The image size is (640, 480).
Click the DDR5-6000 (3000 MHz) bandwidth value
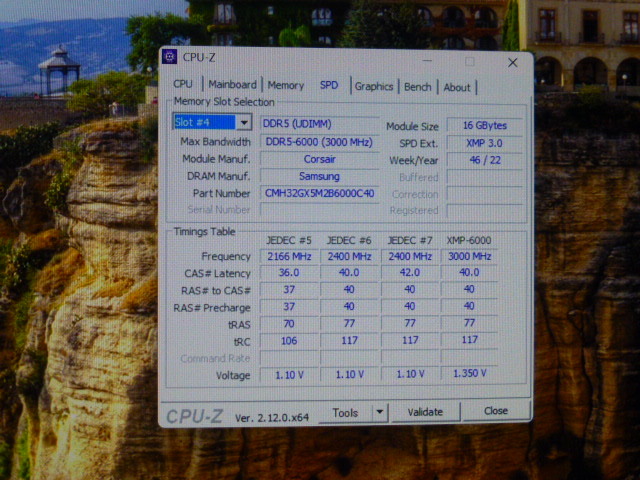coord(320,142)
